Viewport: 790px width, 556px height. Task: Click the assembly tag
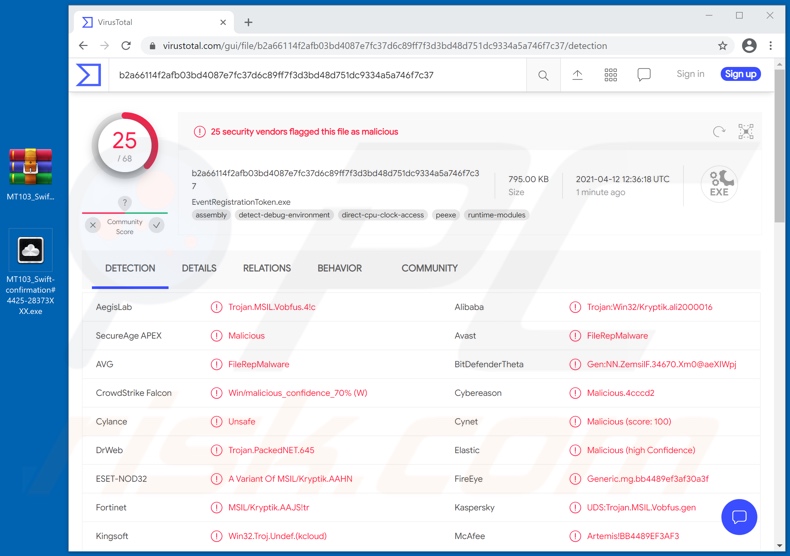click(211, 215)
